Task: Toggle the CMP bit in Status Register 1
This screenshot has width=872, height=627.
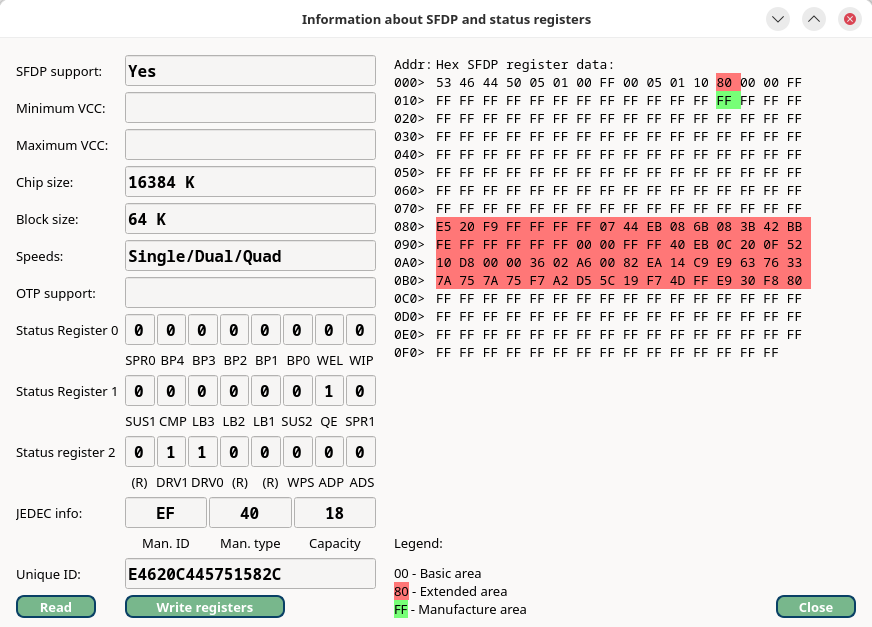Action: coord(171,390)
